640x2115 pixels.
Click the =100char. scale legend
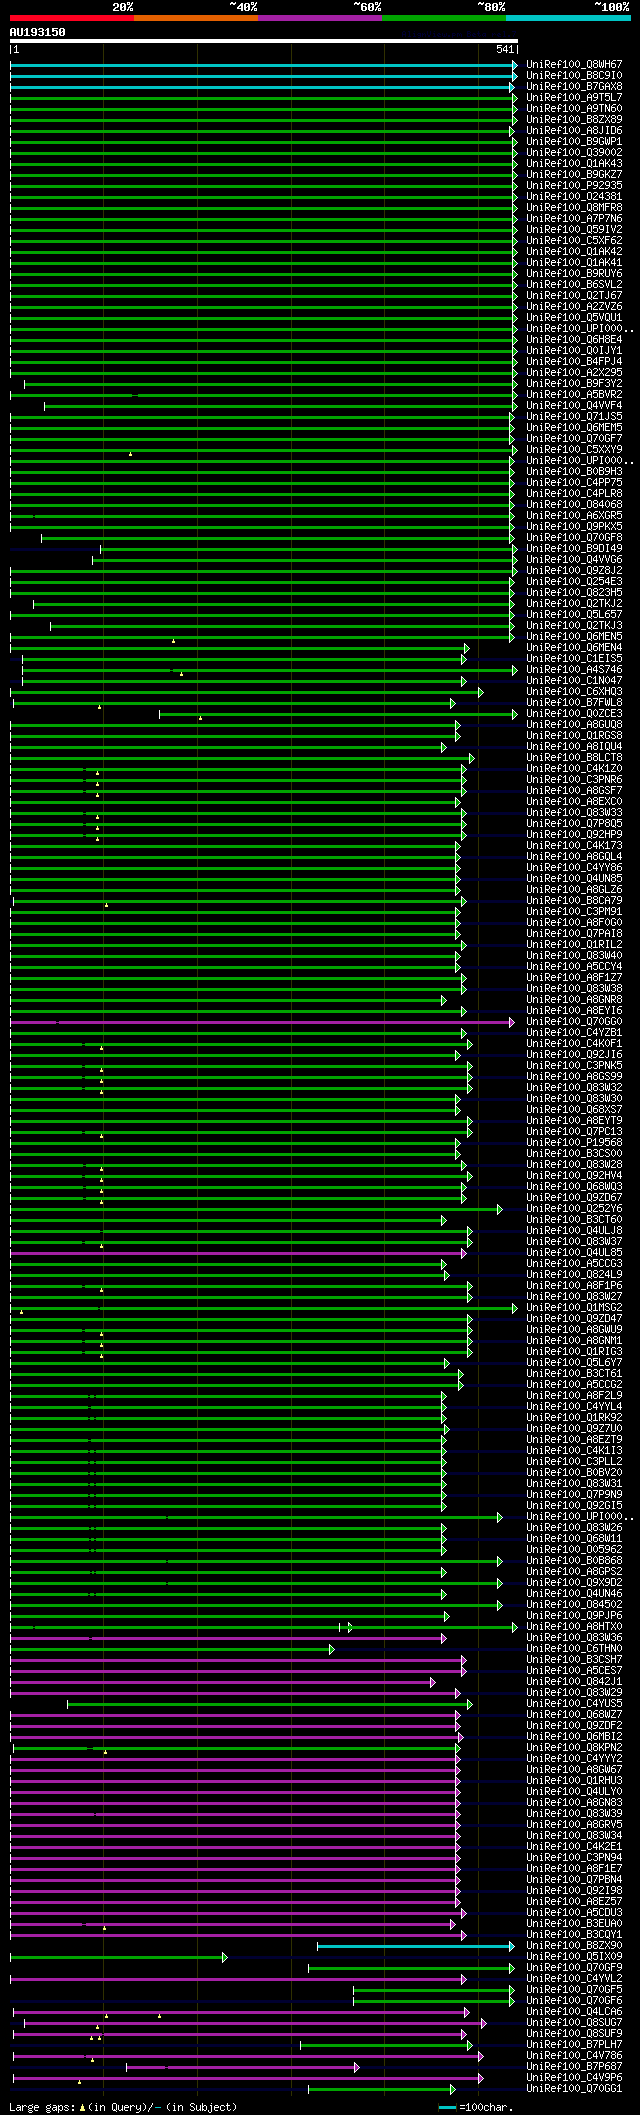[476, 2107]
